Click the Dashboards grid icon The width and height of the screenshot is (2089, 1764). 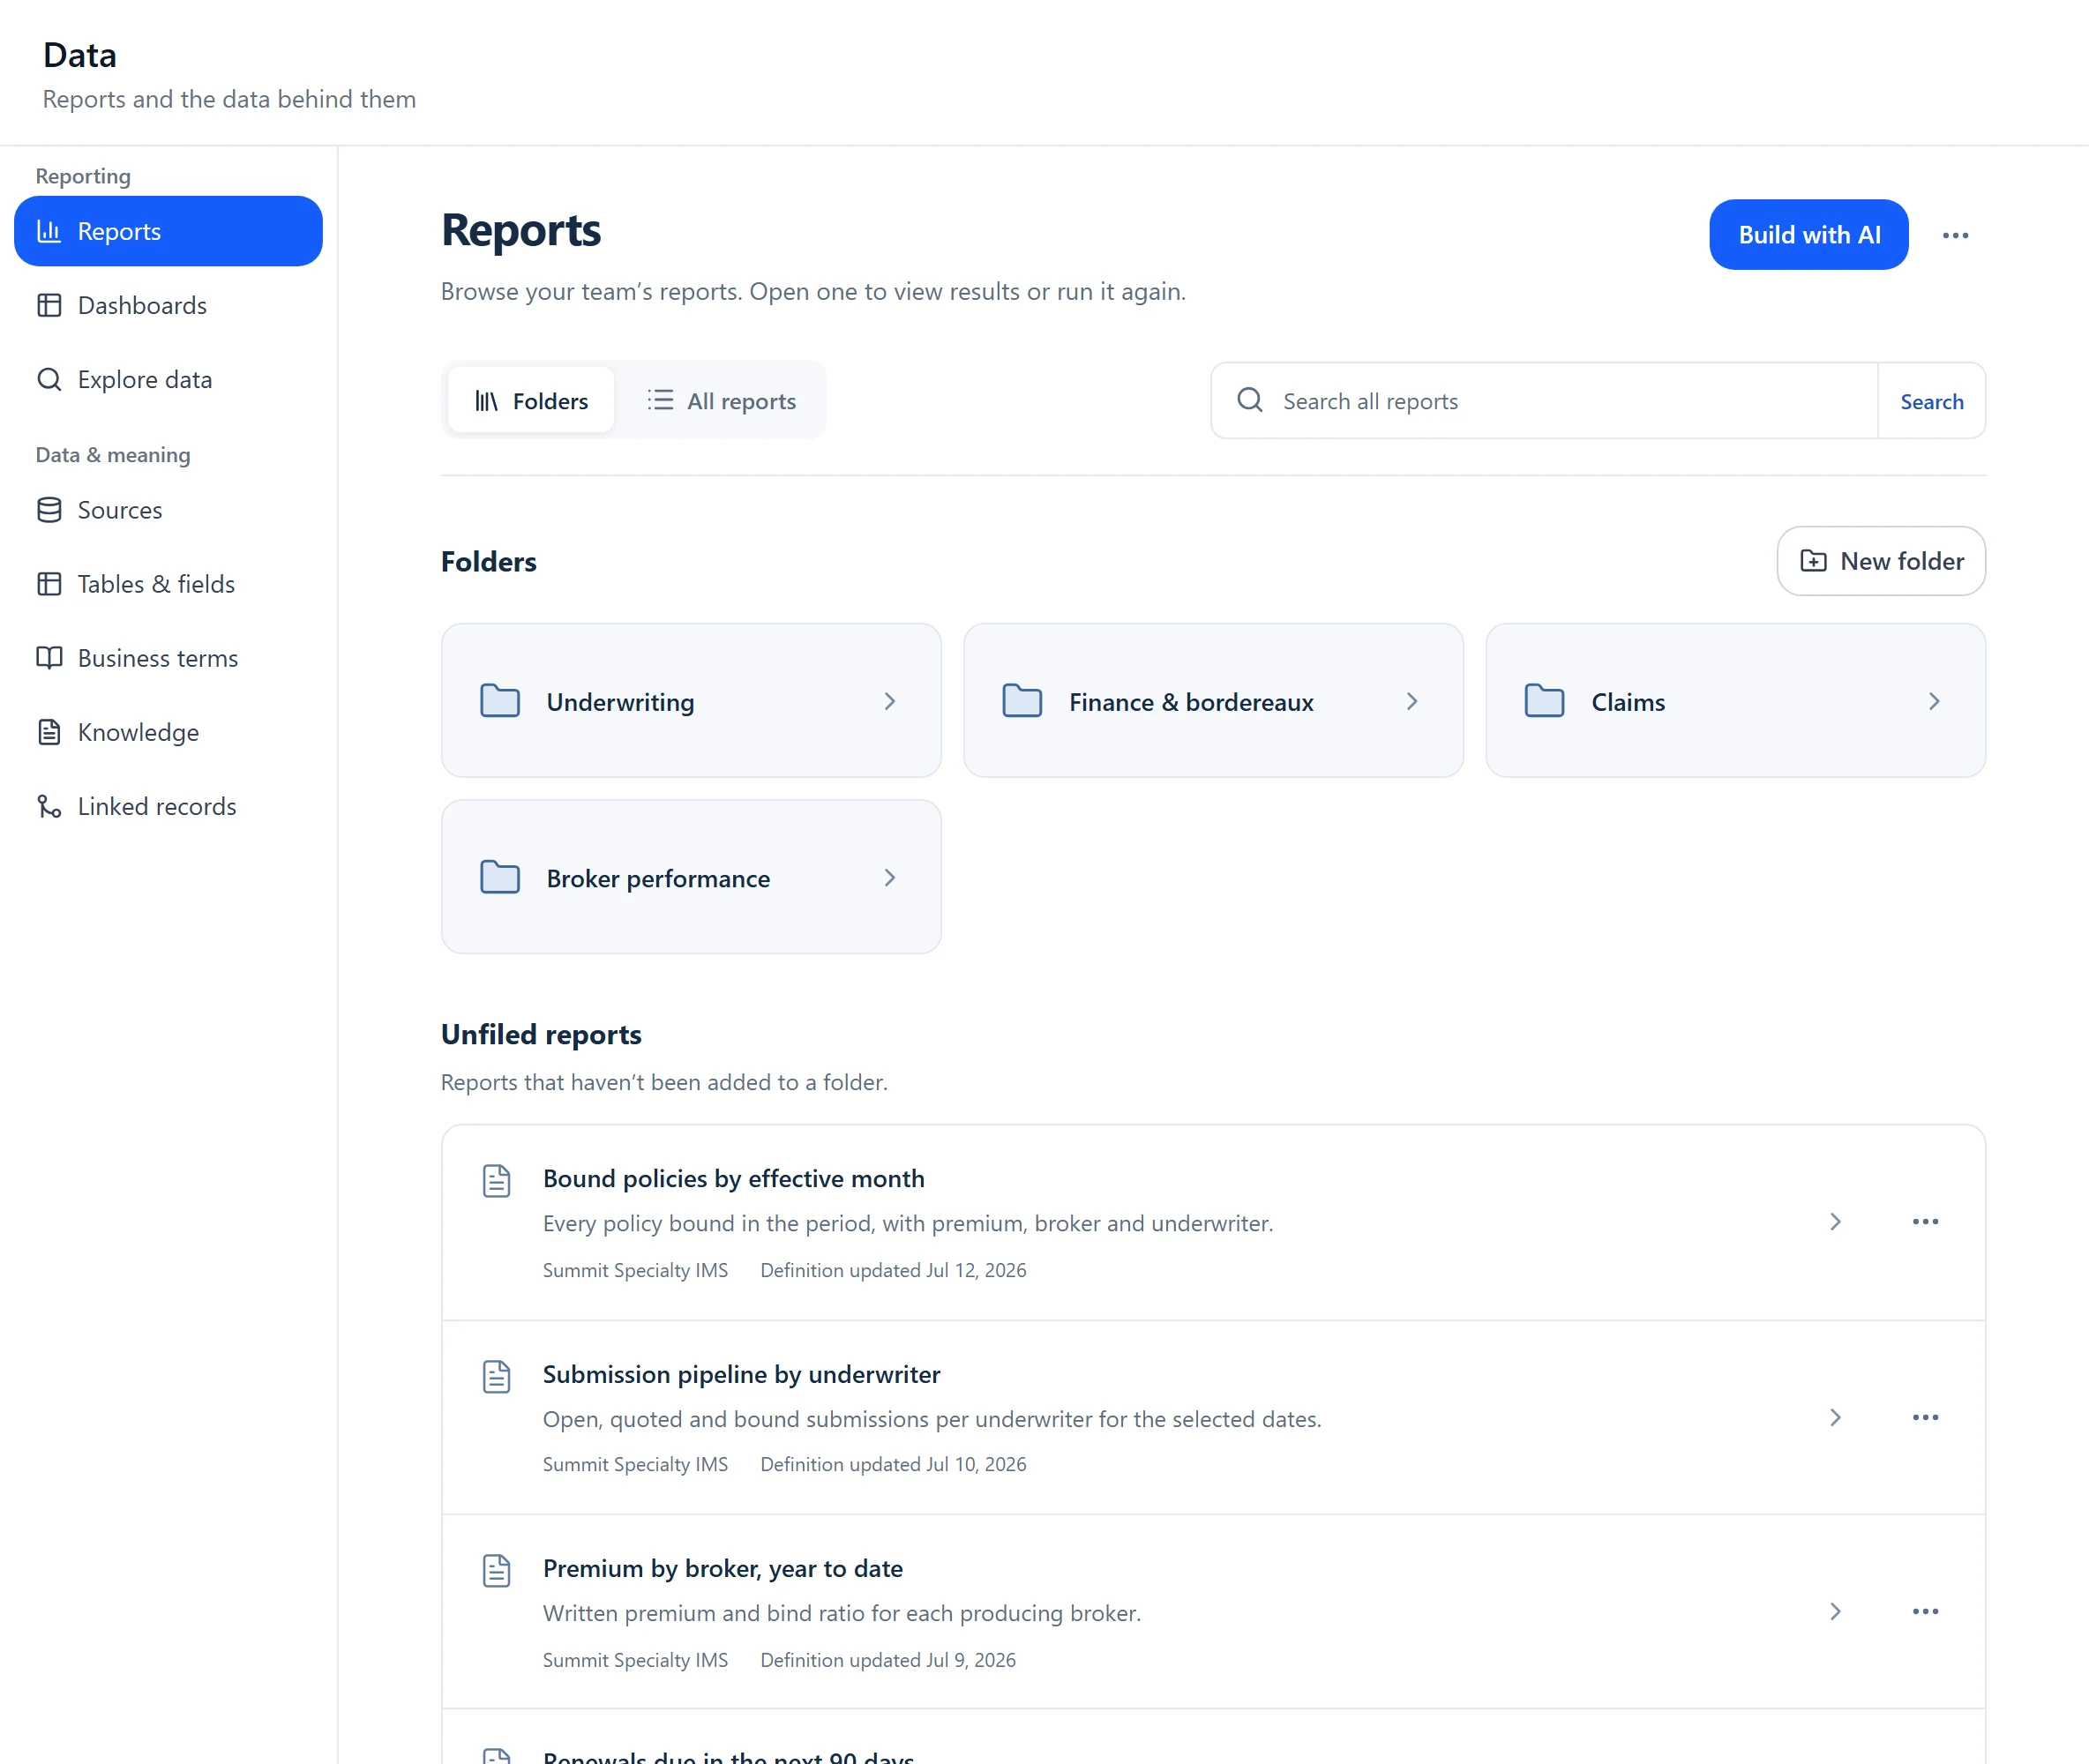coord(49,305)
